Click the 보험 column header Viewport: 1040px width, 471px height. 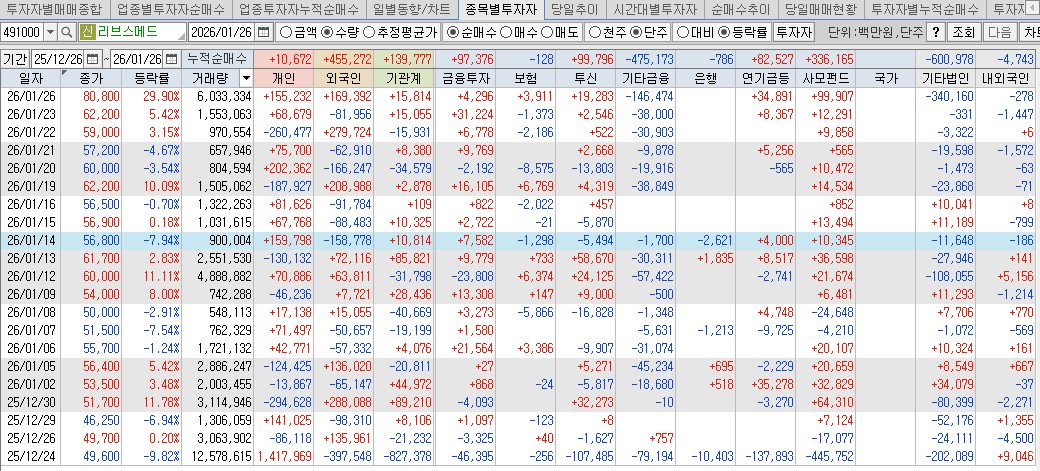tap(524, 78)
